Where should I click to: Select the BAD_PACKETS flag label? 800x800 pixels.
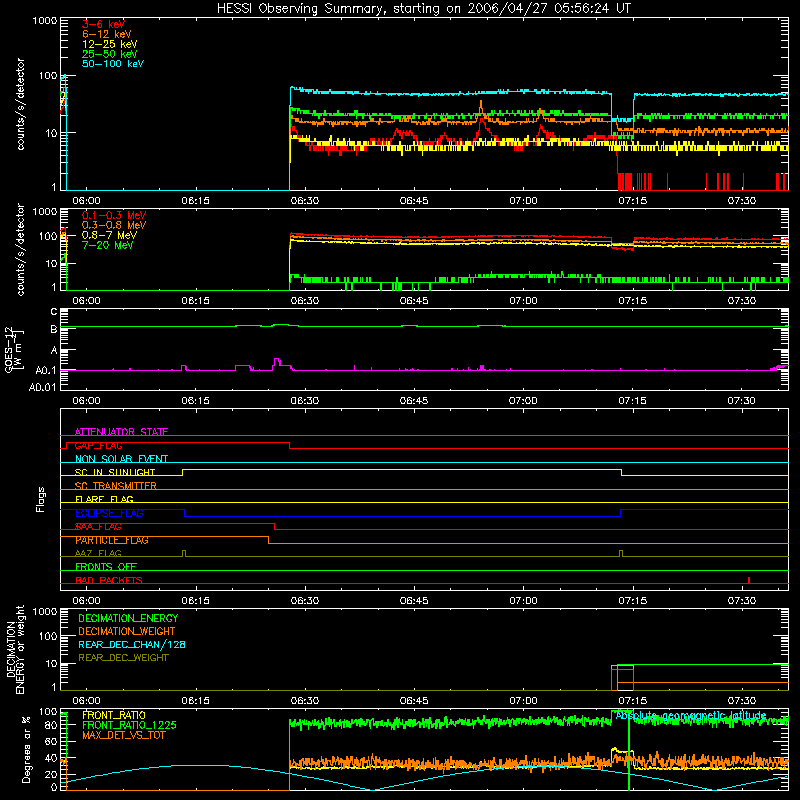click(x=109, y=580)
